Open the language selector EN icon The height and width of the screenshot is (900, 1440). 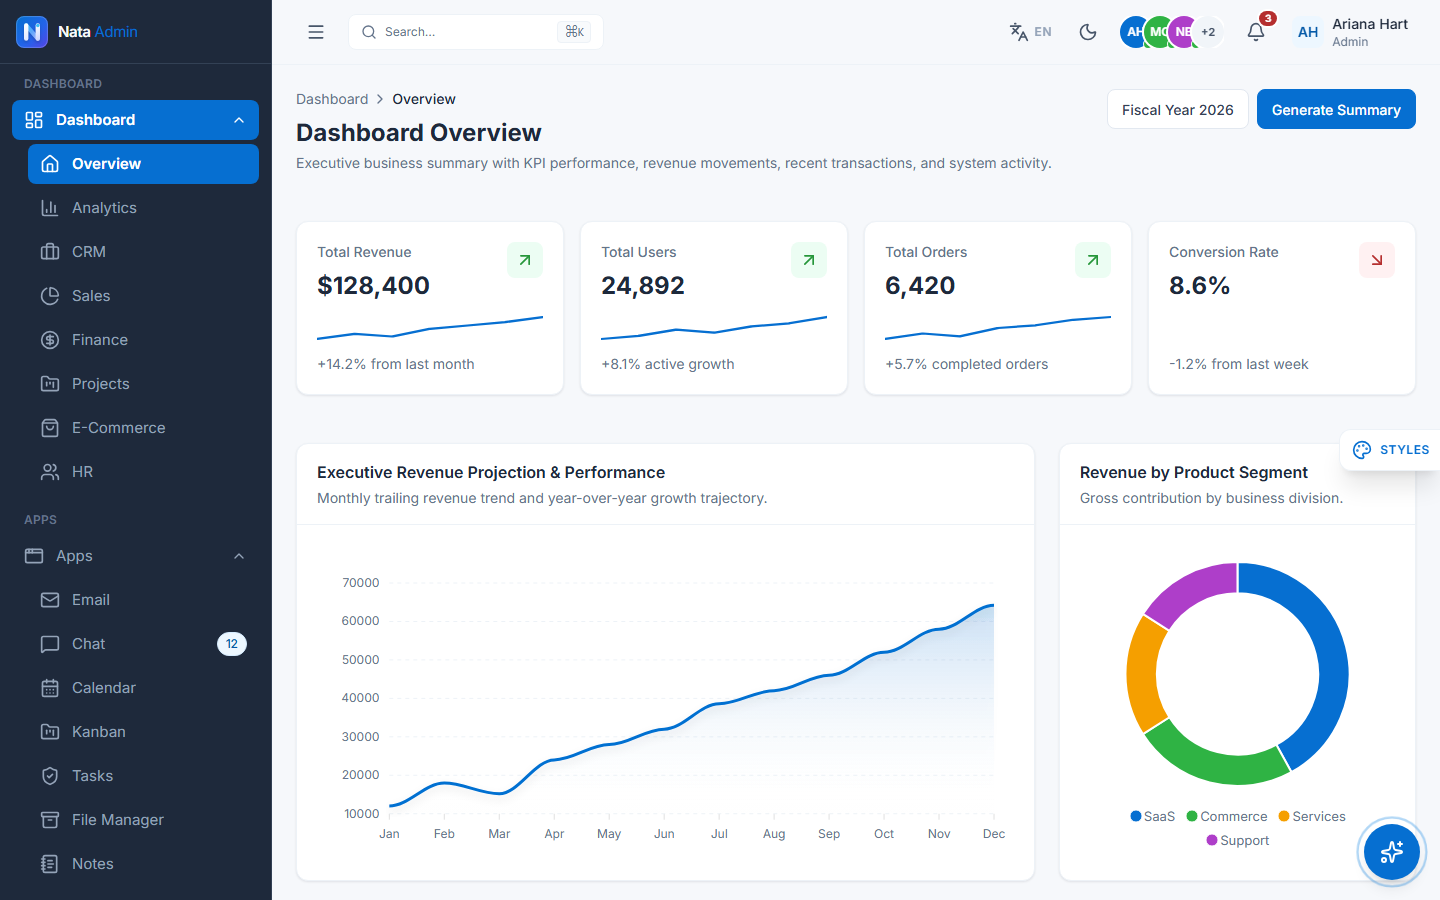[x=1030, y=32]
